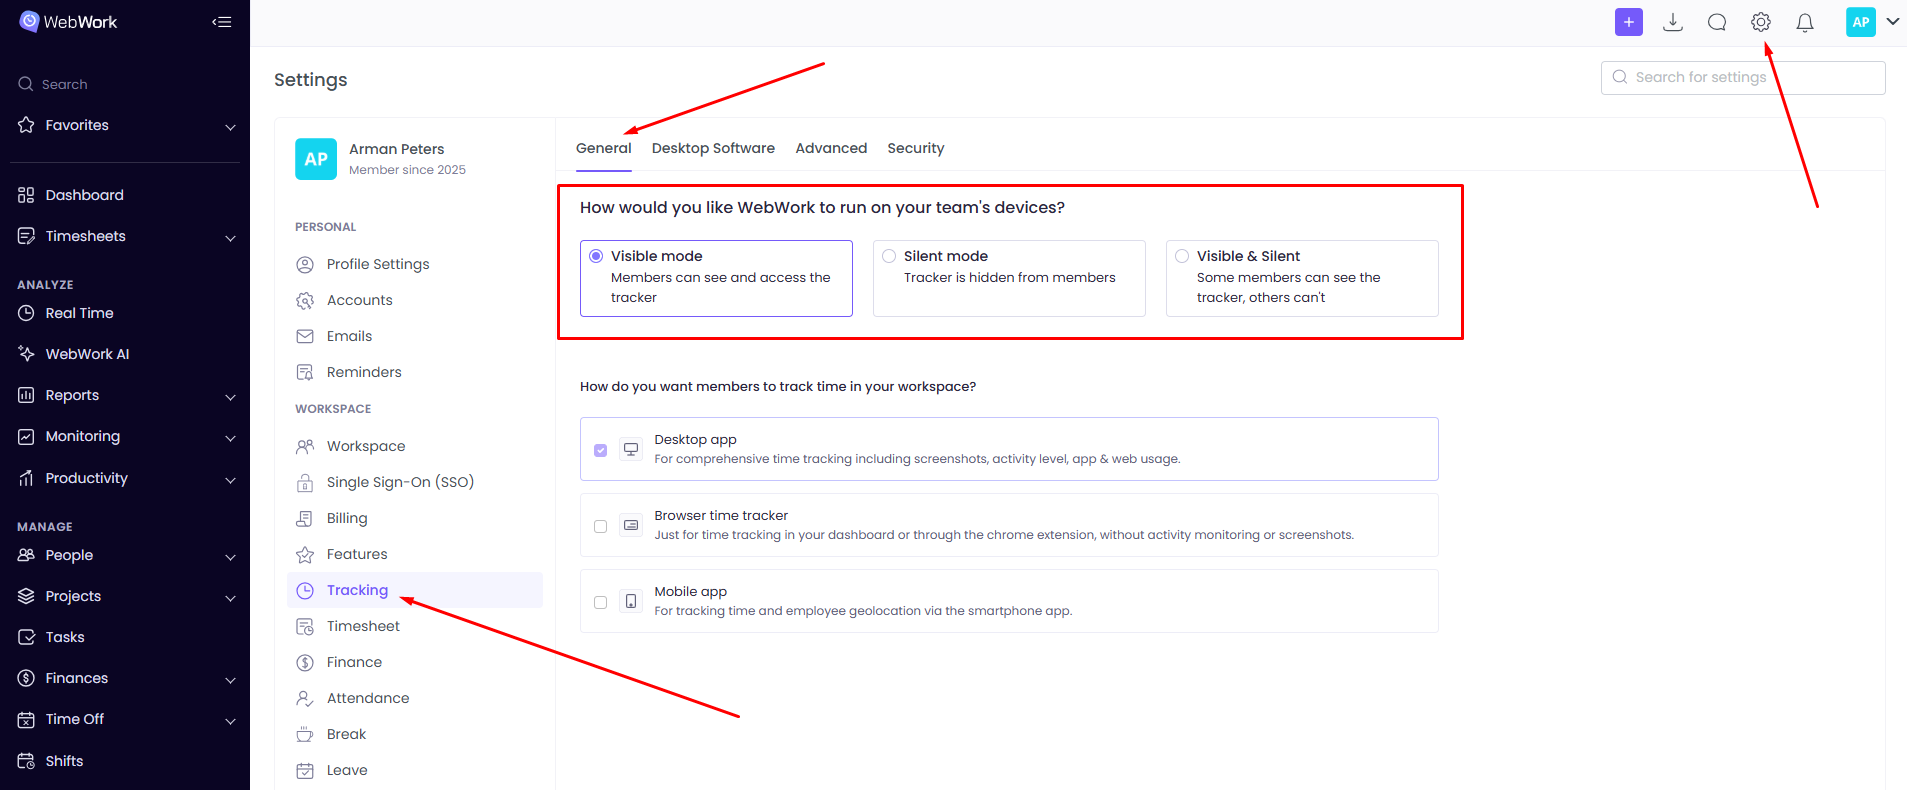Enable the Browser time tracker checkbox
The width and height of the screenshot is (1907, 790).
pos(600,526)
